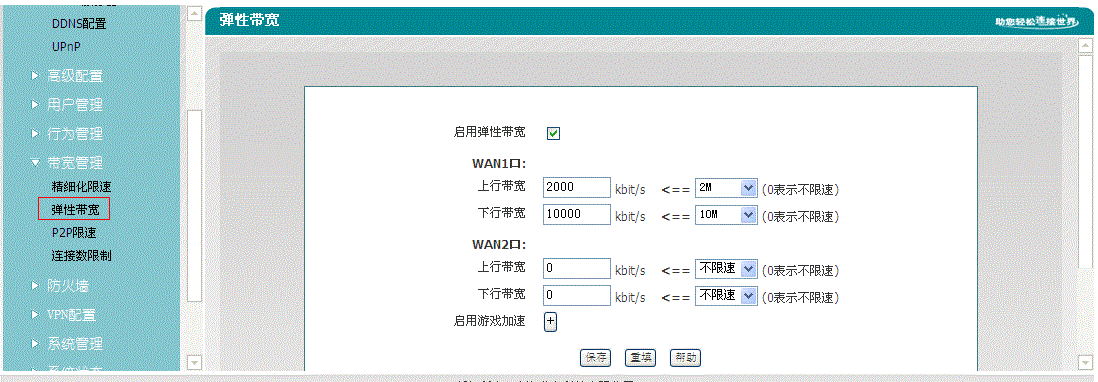Expand the 行为管理 menu
This screenshot has width=1098, height=382.
point(75,134)
